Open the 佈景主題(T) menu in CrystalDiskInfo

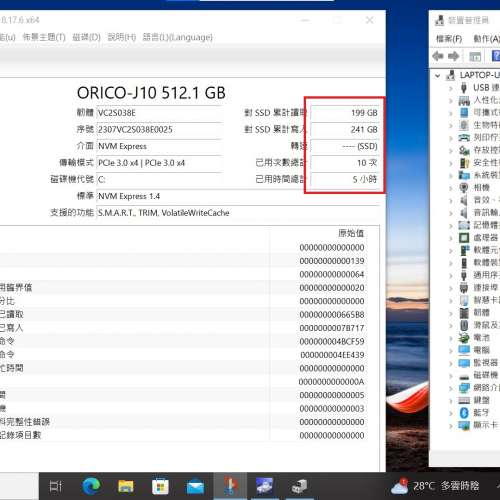click(x=44, y=37)
